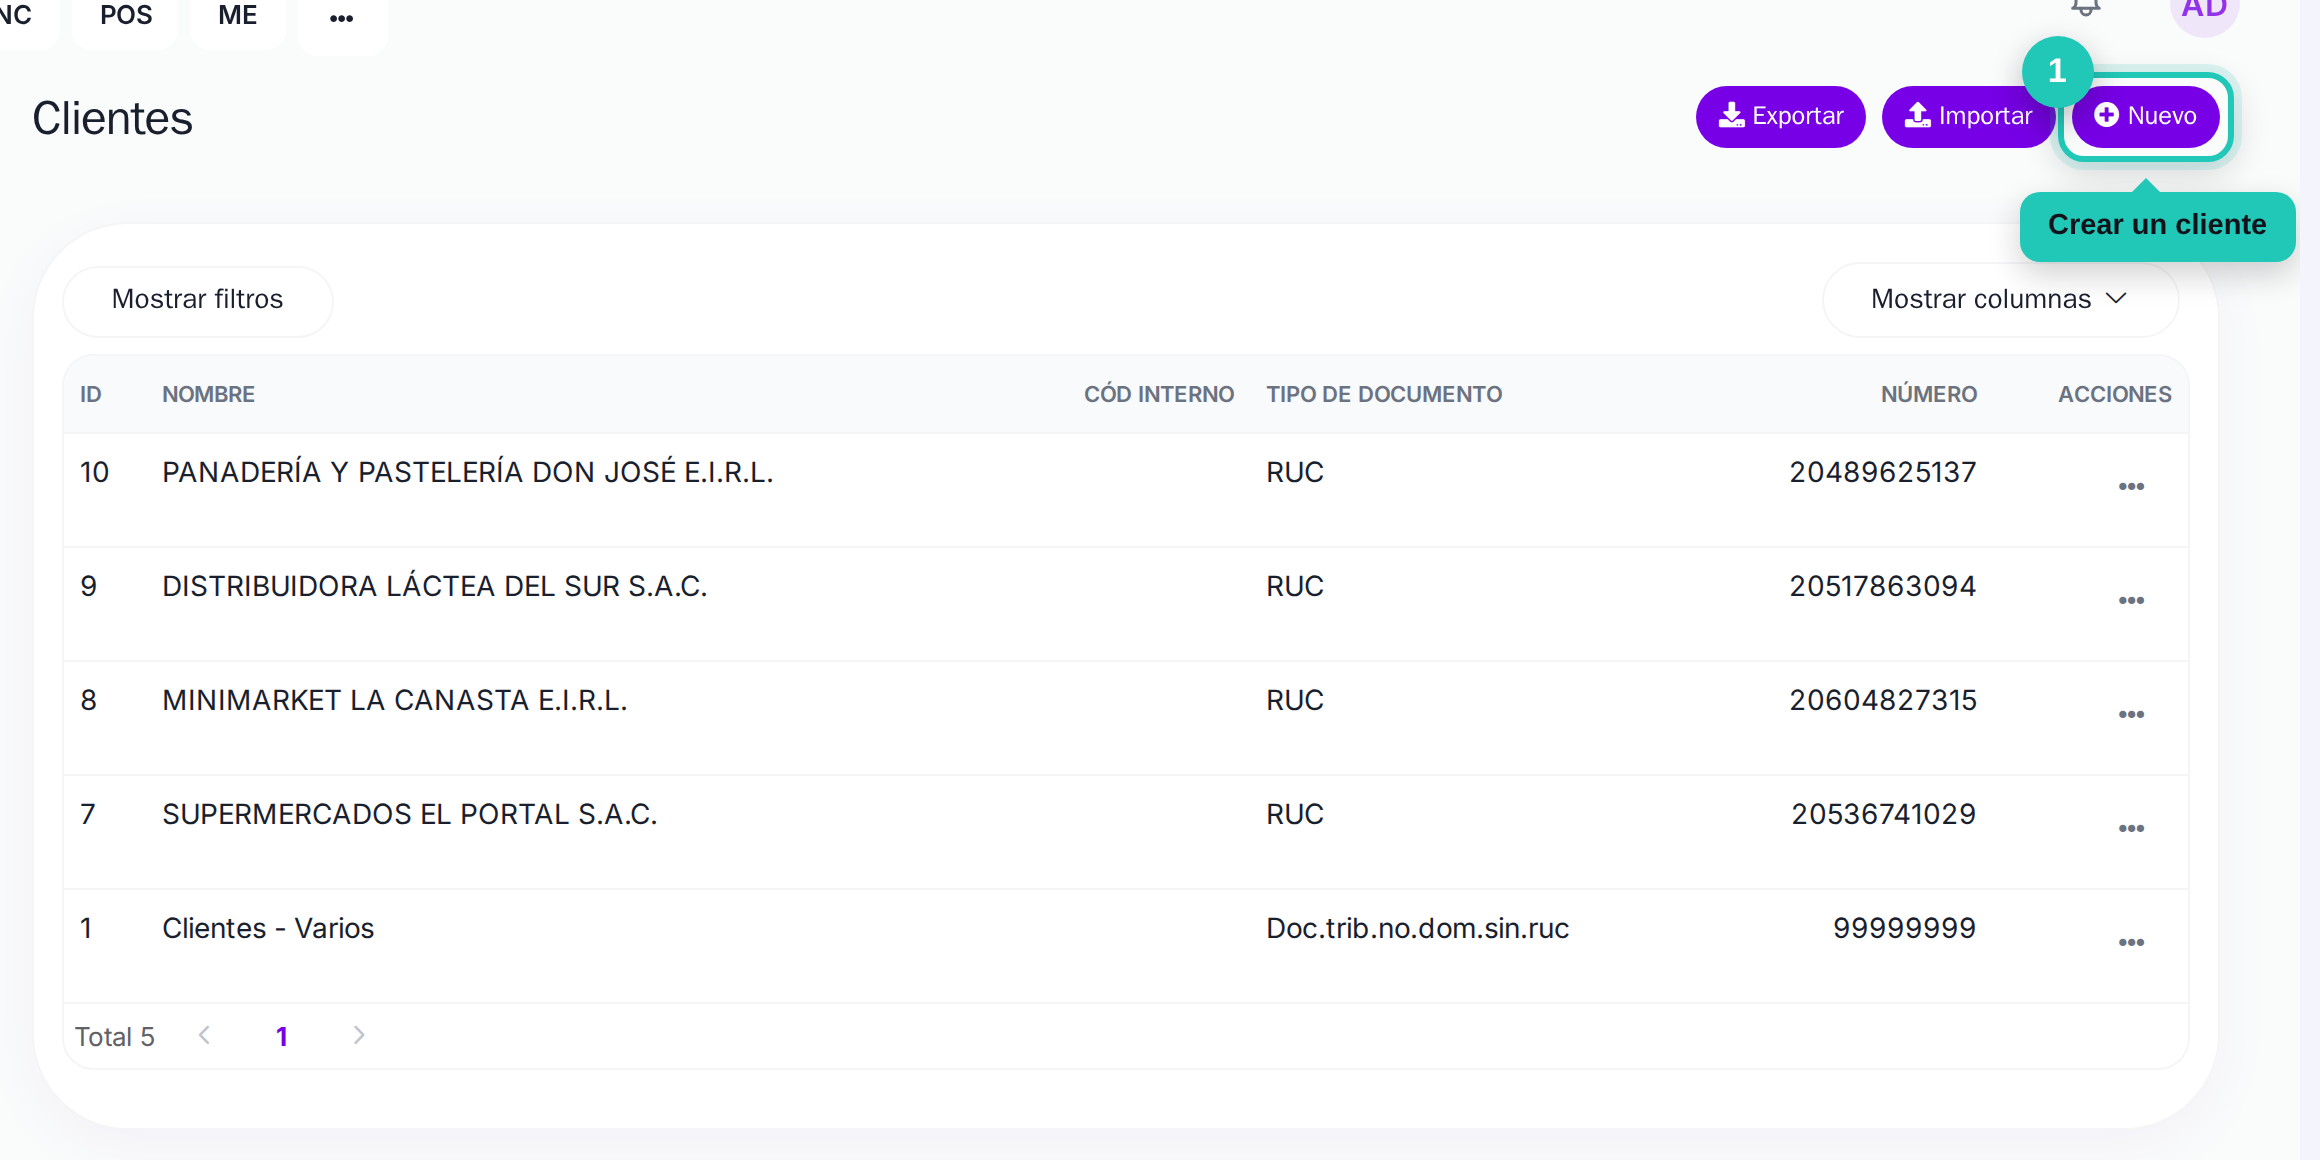Open actions menu for MINIMARKET LA CANASTA
2320x1160 pixels.
click(2131, 715)
